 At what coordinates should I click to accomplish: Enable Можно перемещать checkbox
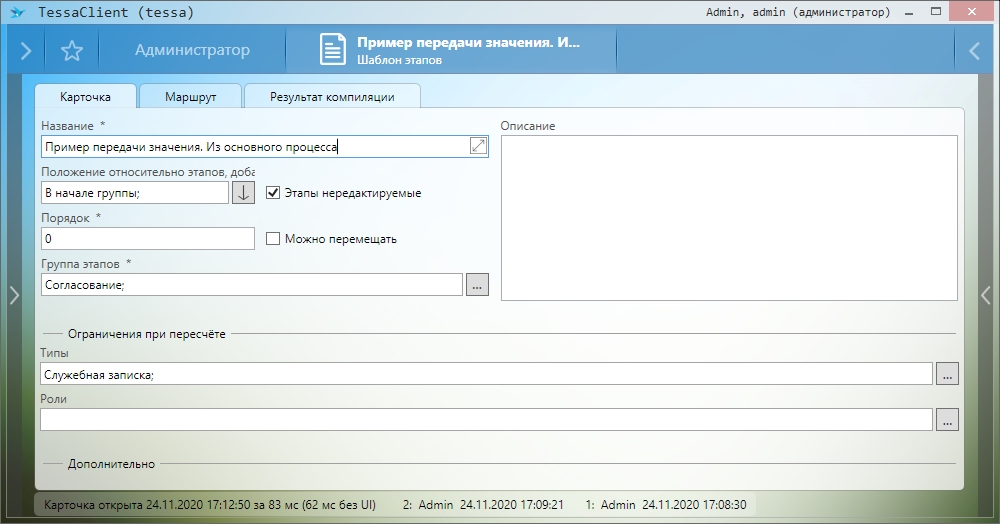(x=273, y=239)
